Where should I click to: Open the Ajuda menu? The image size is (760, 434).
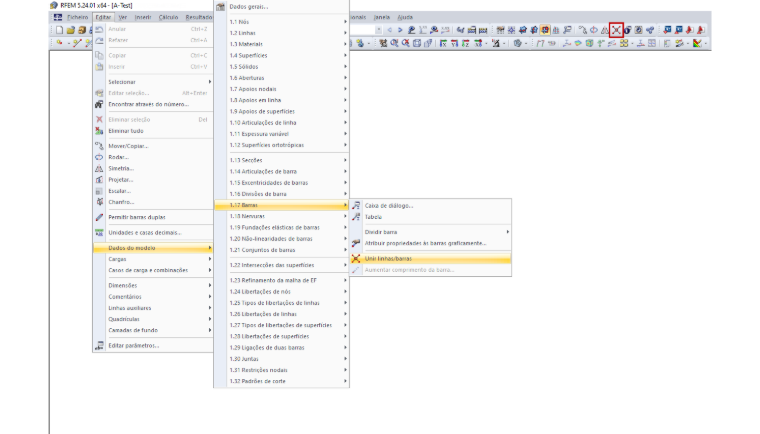pos(405,17)
